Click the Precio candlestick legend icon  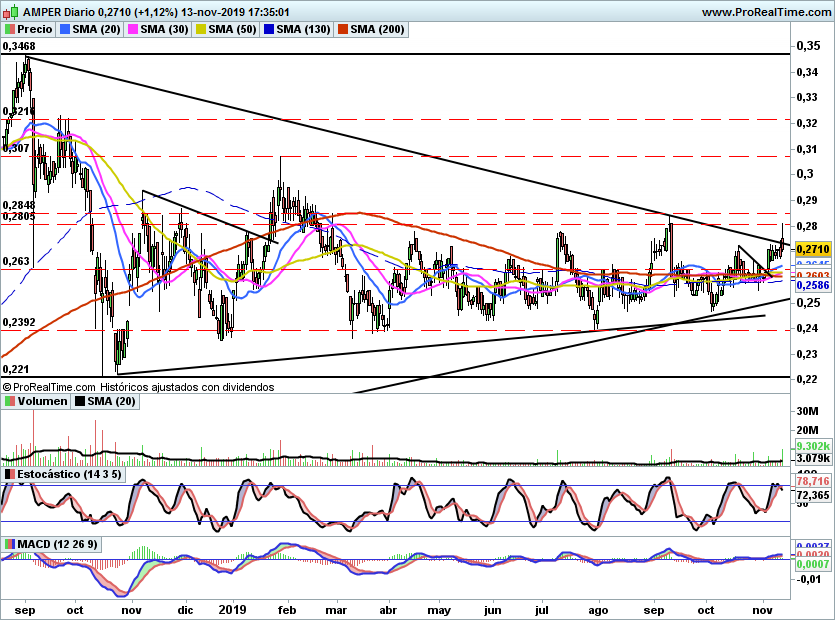coord(10,29)
